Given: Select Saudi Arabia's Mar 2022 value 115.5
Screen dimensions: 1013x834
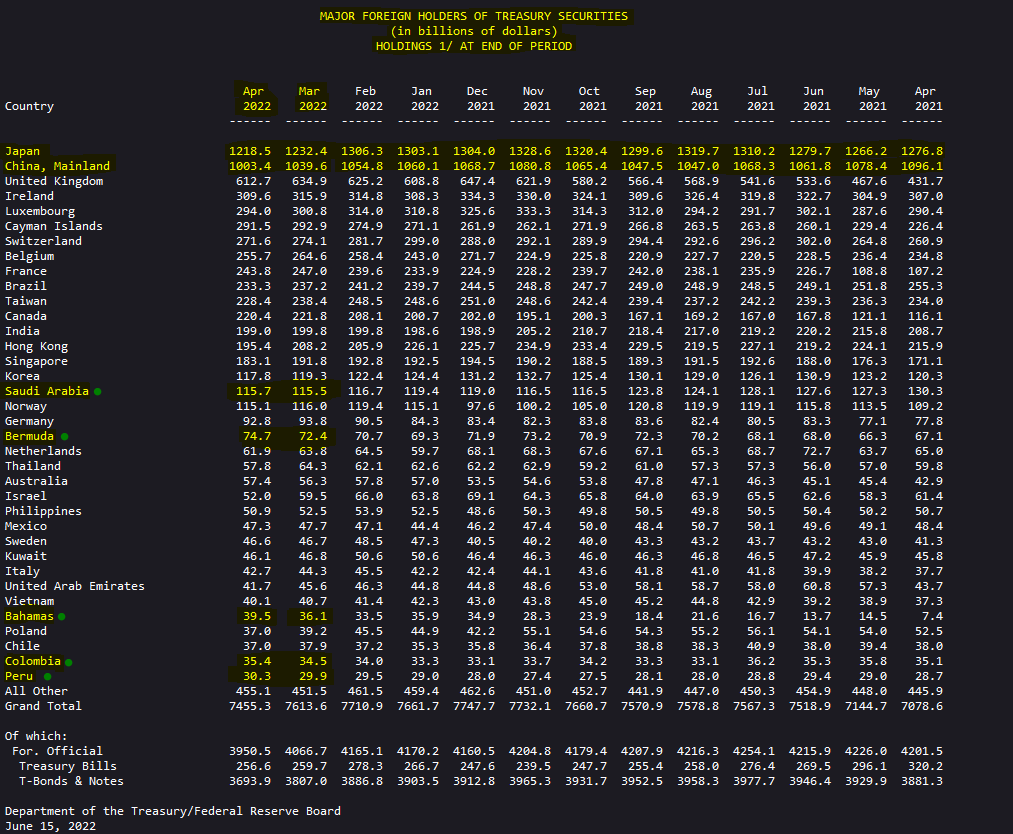Looking at the screenshot, I should pos(309,391).
